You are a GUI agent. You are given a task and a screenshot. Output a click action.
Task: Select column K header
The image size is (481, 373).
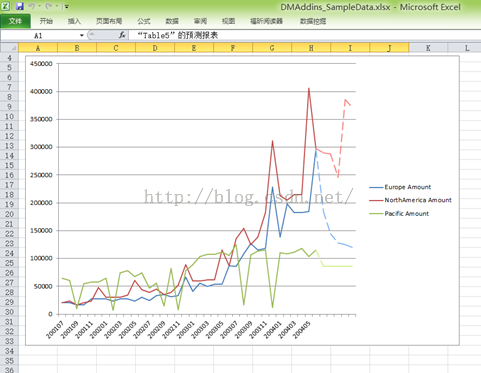[x=428, y=48]
